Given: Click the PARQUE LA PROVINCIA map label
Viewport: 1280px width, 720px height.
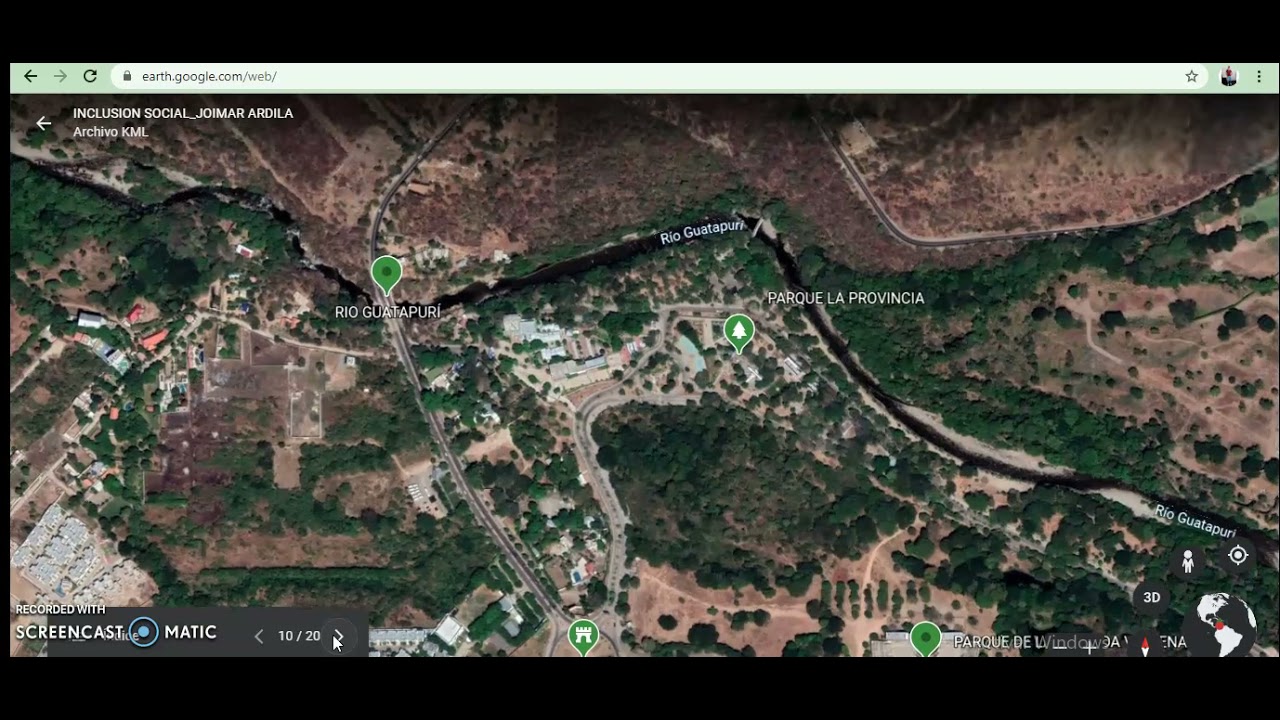Looking at the screenshot, I should click(846, 298).
